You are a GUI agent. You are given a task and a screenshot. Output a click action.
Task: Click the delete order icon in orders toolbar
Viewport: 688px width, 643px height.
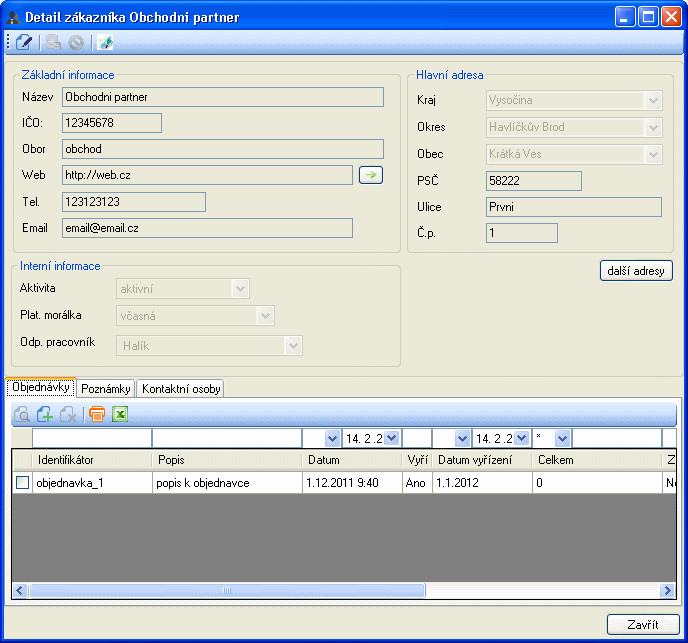[x=68, y=414]
